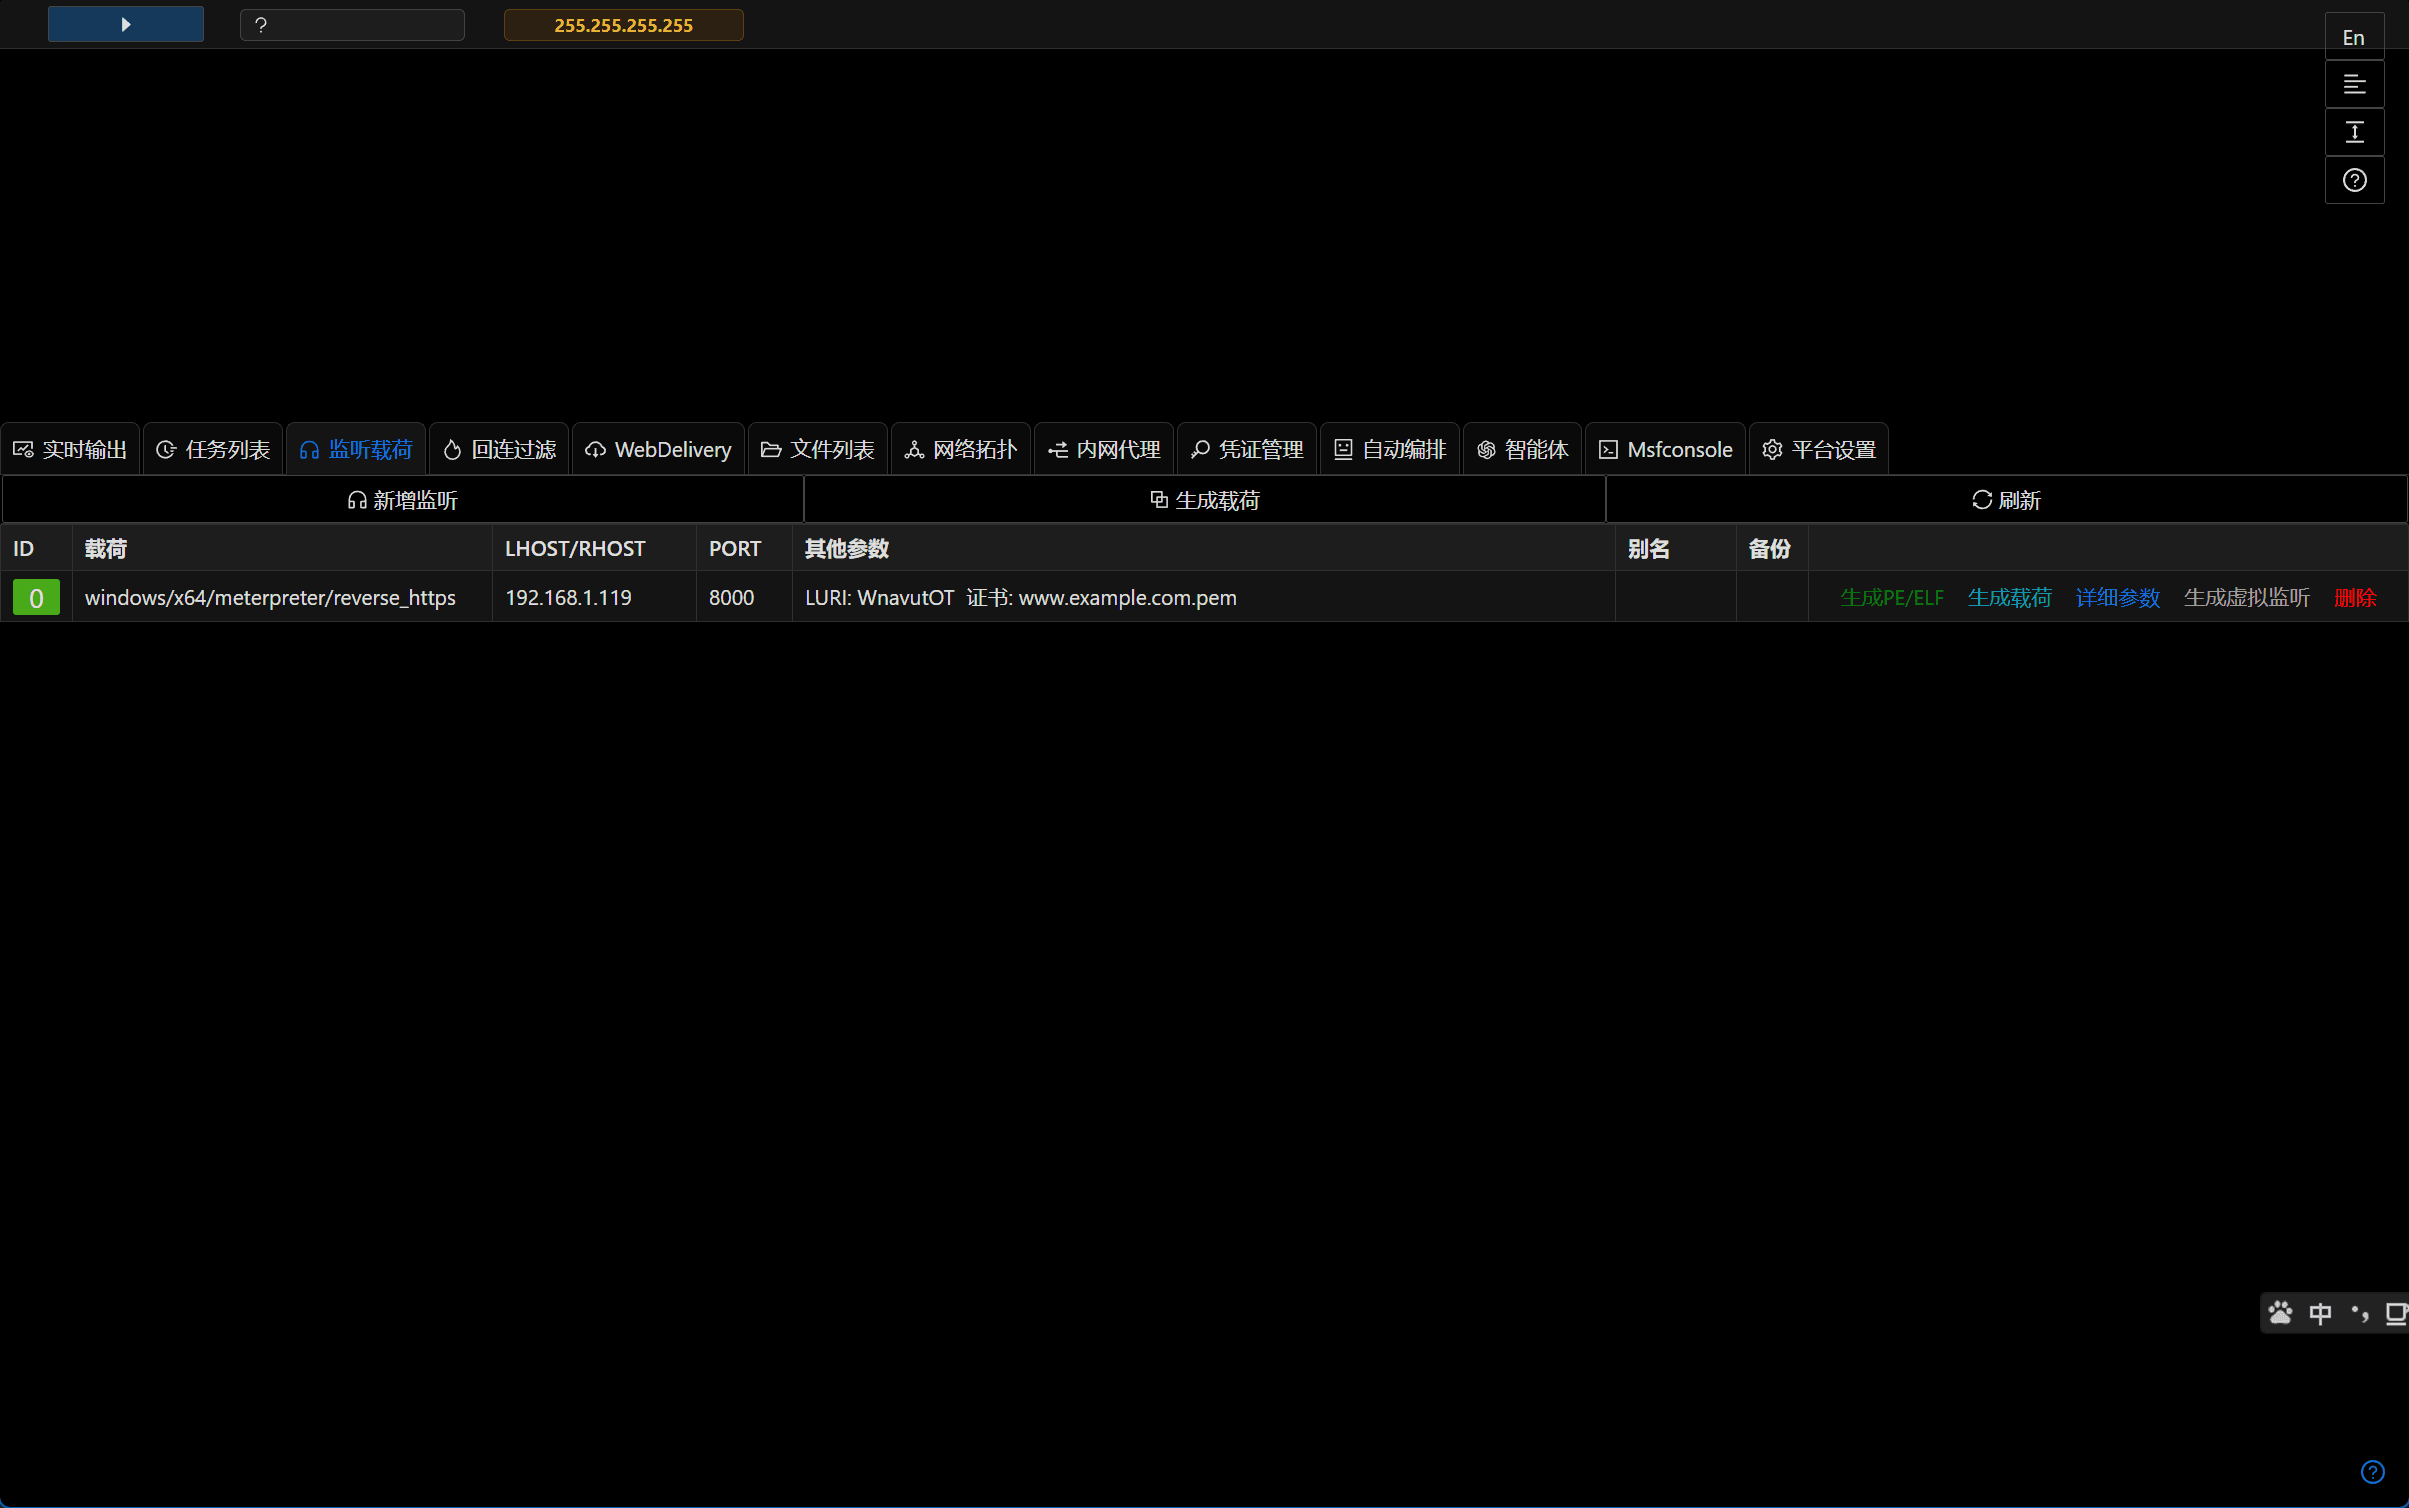Open the help question-mark icon top right

tap(2353, 180)
